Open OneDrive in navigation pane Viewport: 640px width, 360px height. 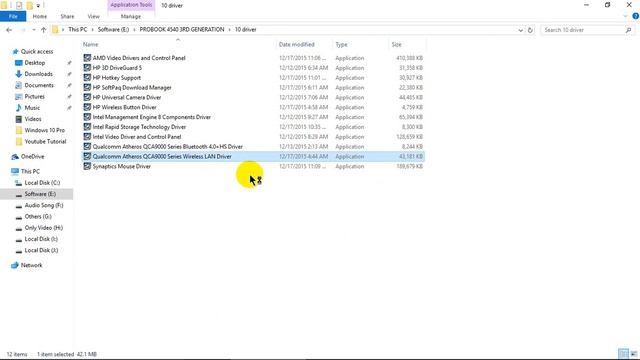tap(32, 157)
